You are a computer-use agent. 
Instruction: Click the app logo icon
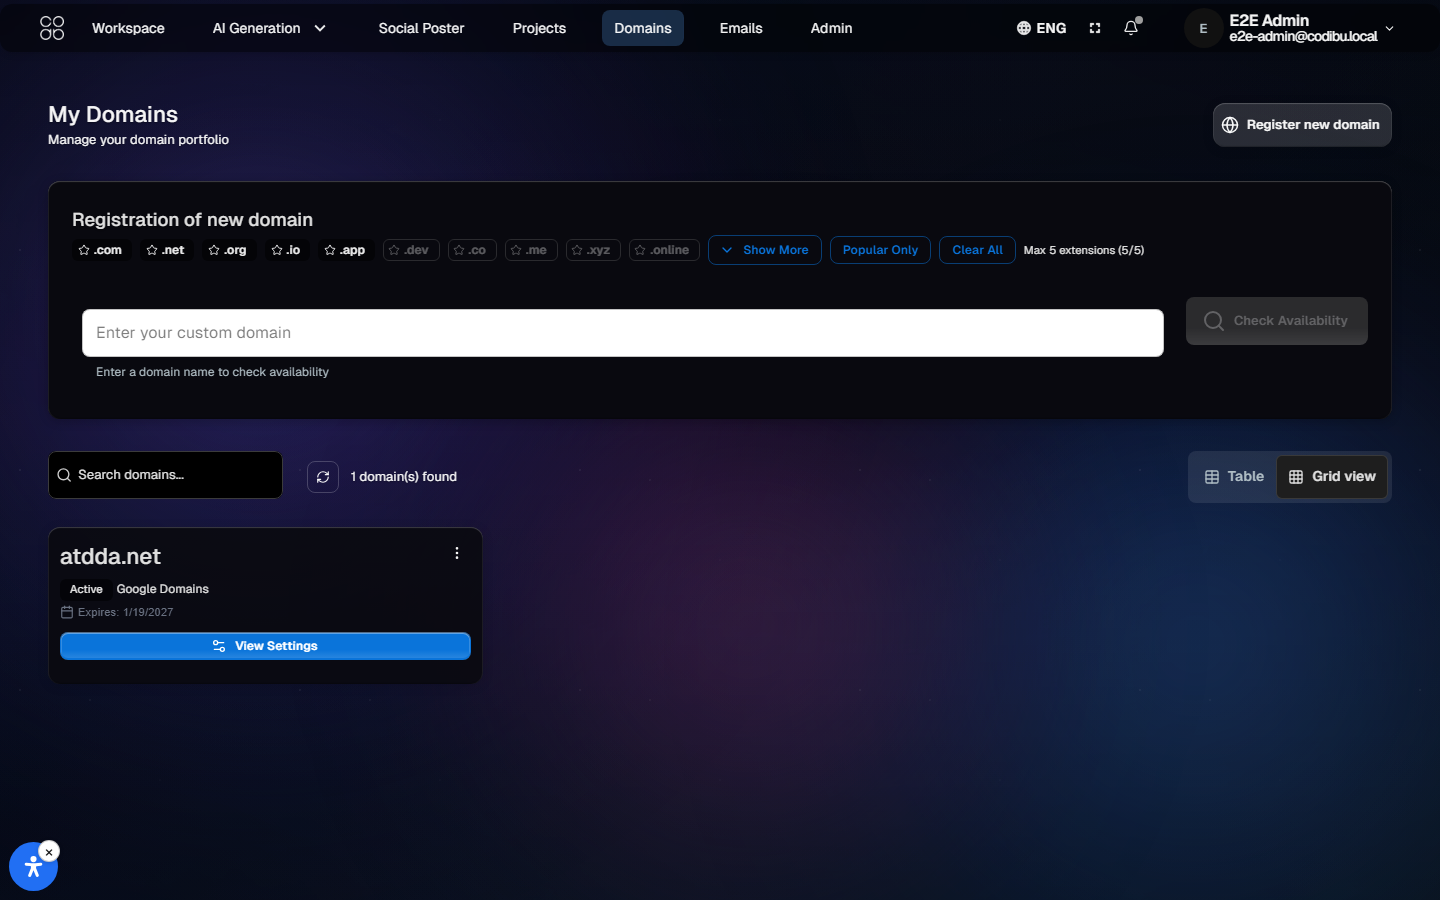click(52, 28)
